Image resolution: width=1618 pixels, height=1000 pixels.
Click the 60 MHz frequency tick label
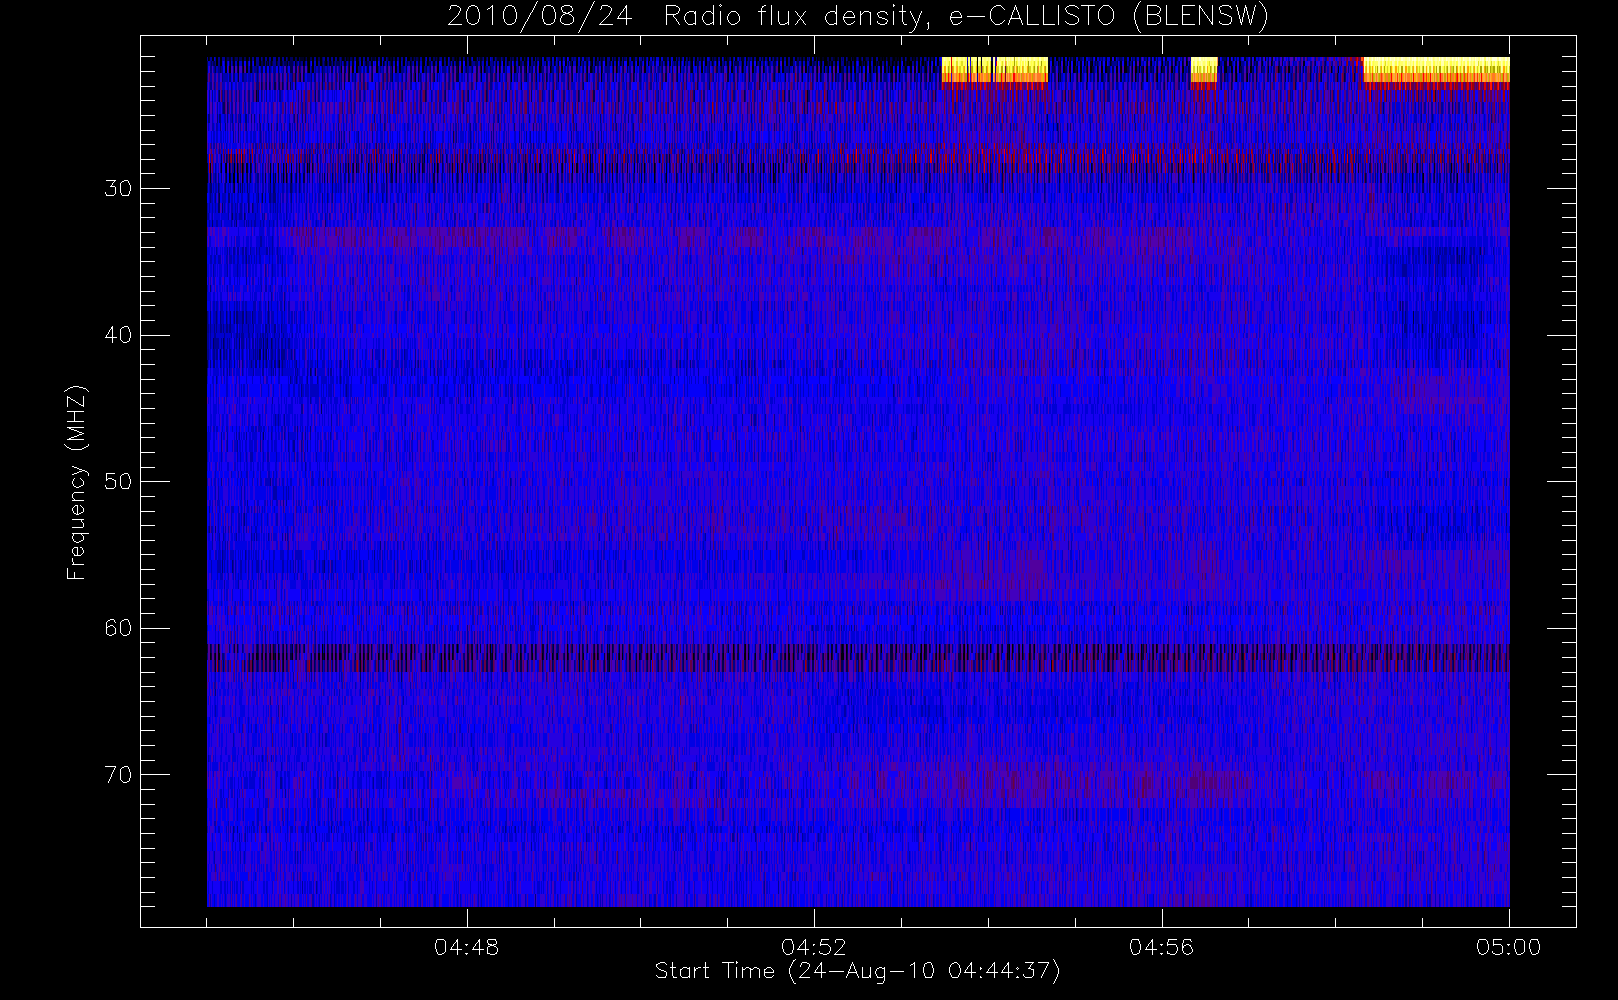click(118, 628)
